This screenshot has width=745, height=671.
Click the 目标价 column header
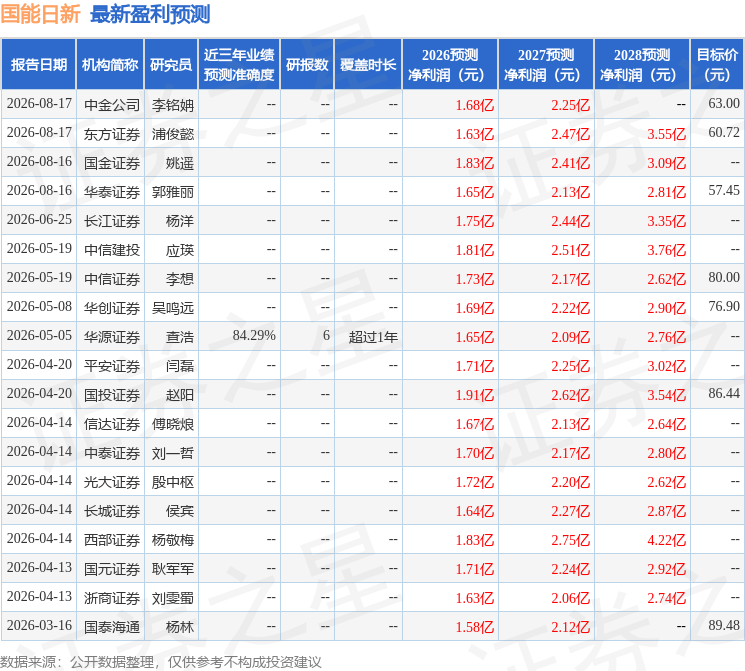(x=716, y=65)
